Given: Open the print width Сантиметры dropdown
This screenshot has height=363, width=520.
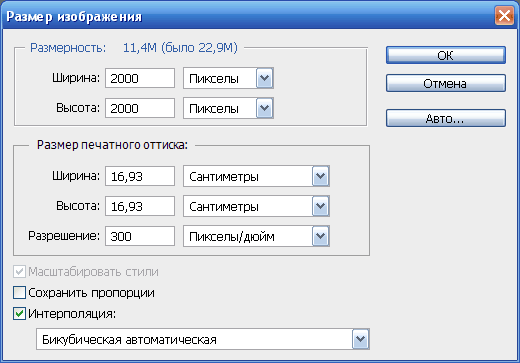Looking at the screenshot, I should [256, 176].
